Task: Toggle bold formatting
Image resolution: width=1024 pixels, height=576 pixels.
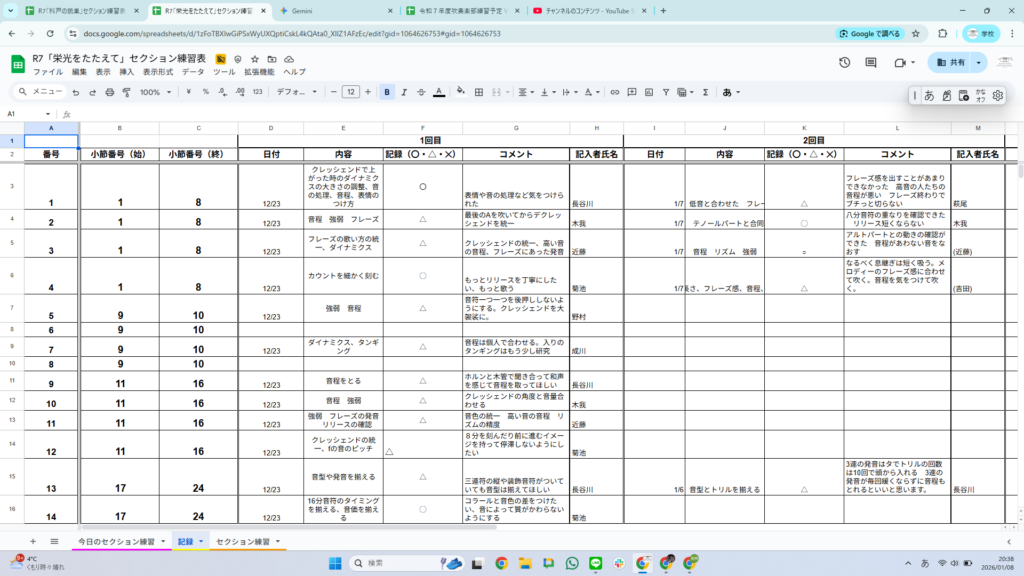Action: [x=387, y=92]
